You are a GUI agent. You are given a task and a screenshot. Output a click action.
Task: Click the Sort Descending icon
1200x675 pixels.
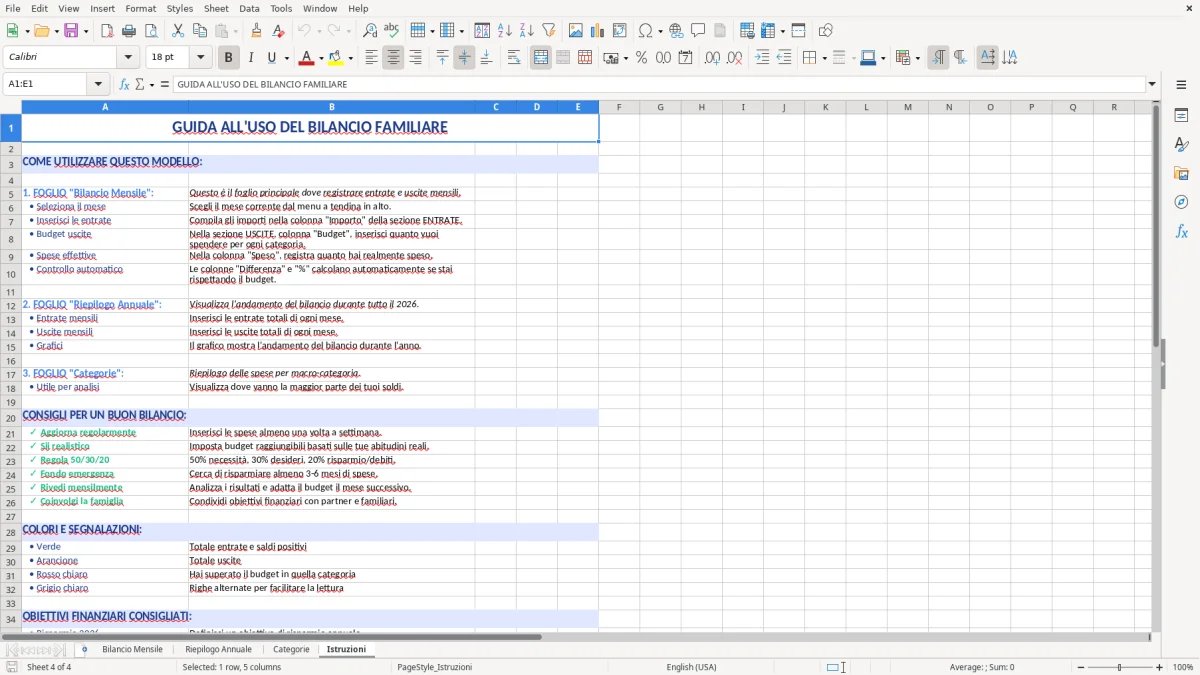(527, 31)
